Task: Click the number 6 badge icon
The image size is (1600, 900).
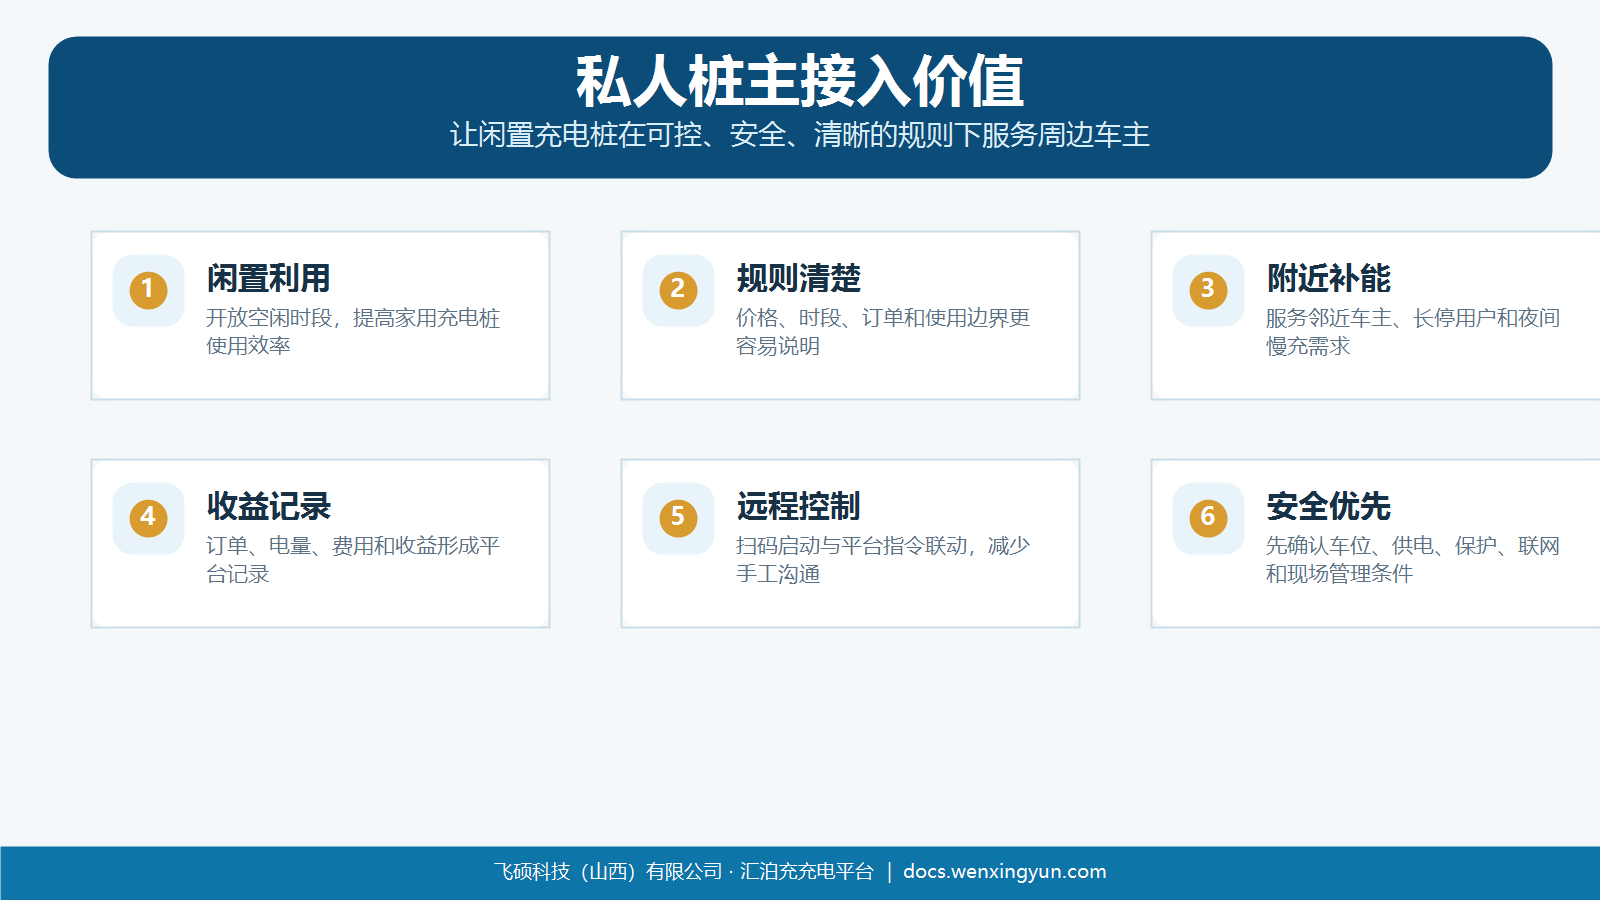Action: (x=1208, y=518)
